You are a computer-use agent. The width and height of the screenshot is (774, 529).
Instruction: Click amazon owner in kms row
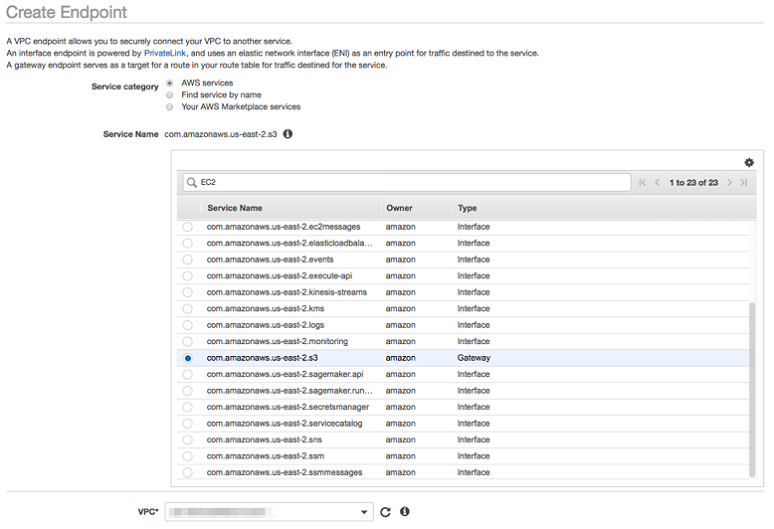pos(400,308)
